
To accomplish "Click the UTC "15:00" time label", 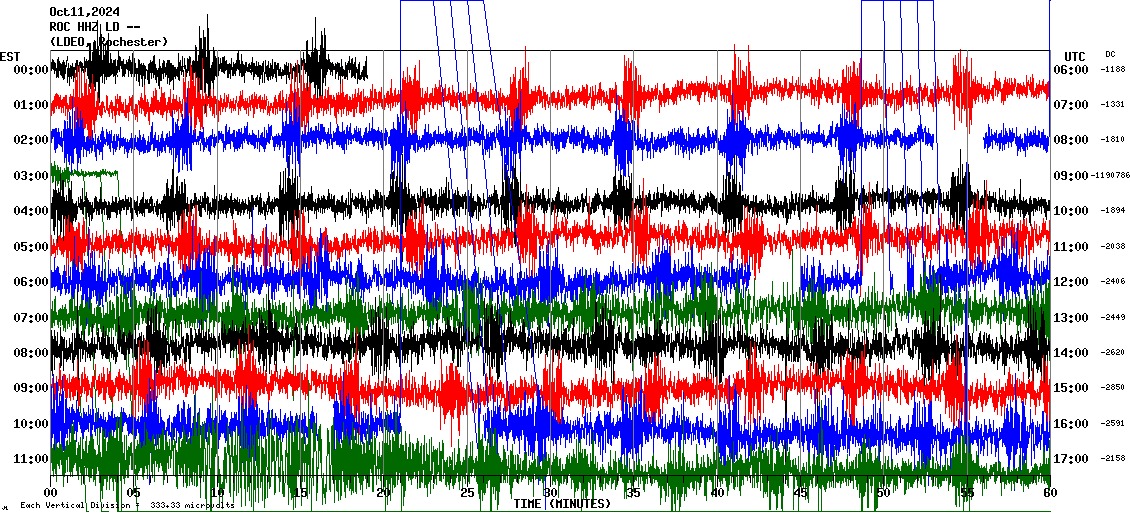I will pyautogui.click(x=1071, y=388).
